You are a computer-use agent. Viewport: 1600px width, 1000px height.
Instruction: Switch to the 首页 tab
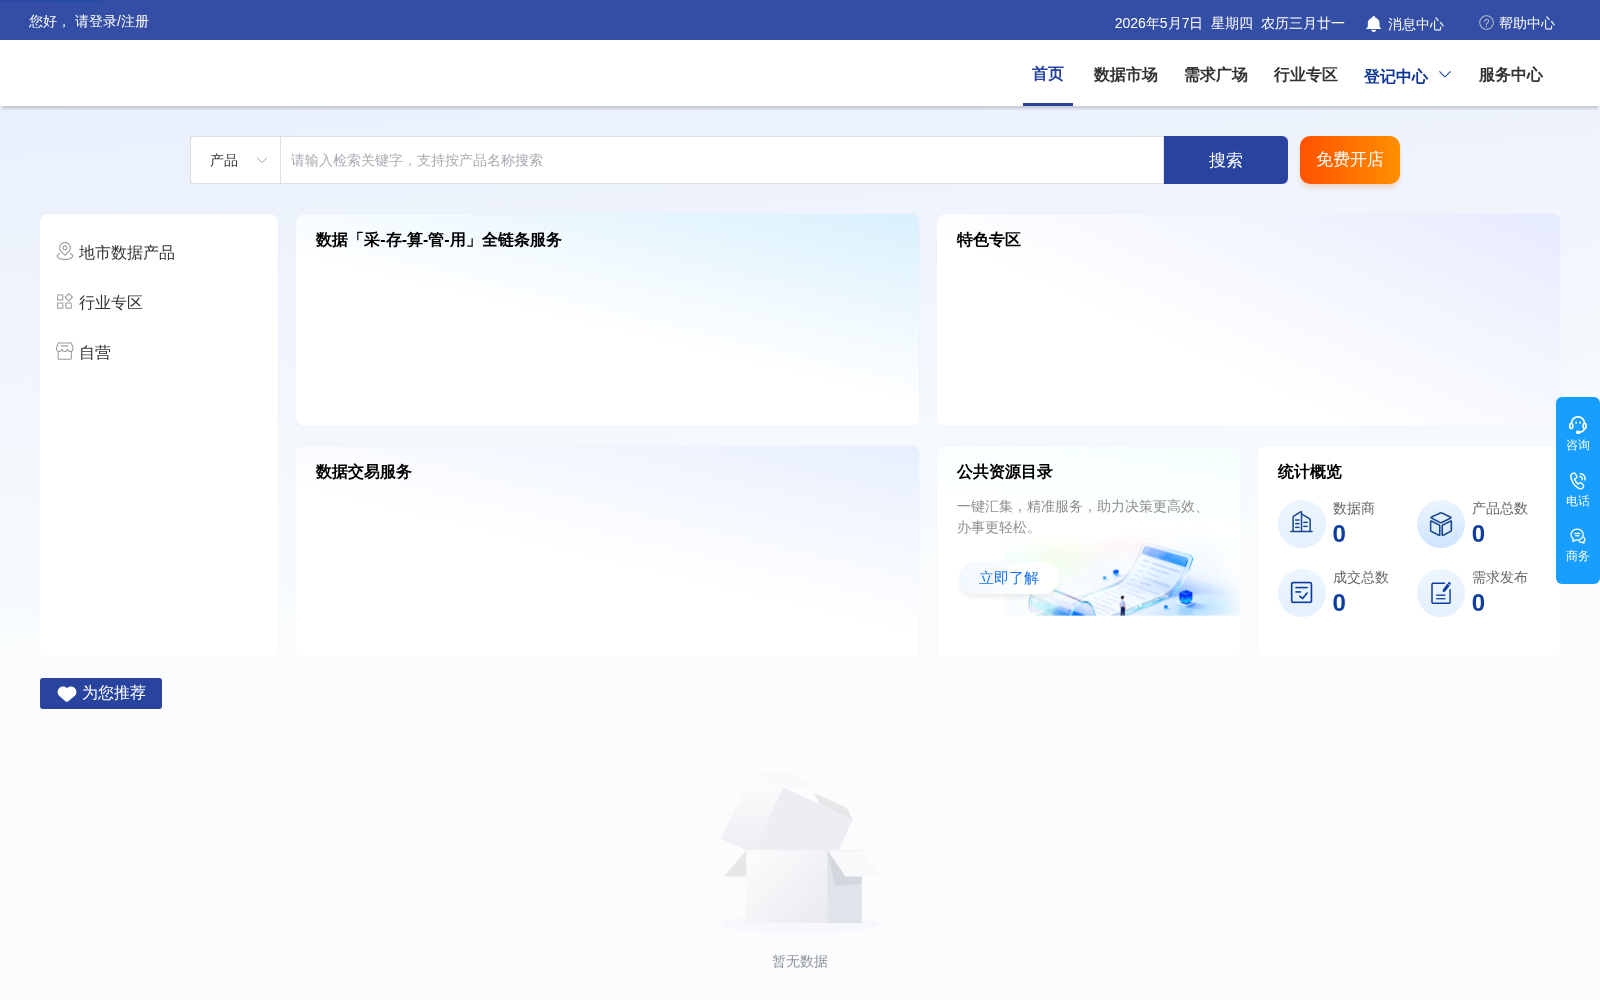pos(1048,74)
